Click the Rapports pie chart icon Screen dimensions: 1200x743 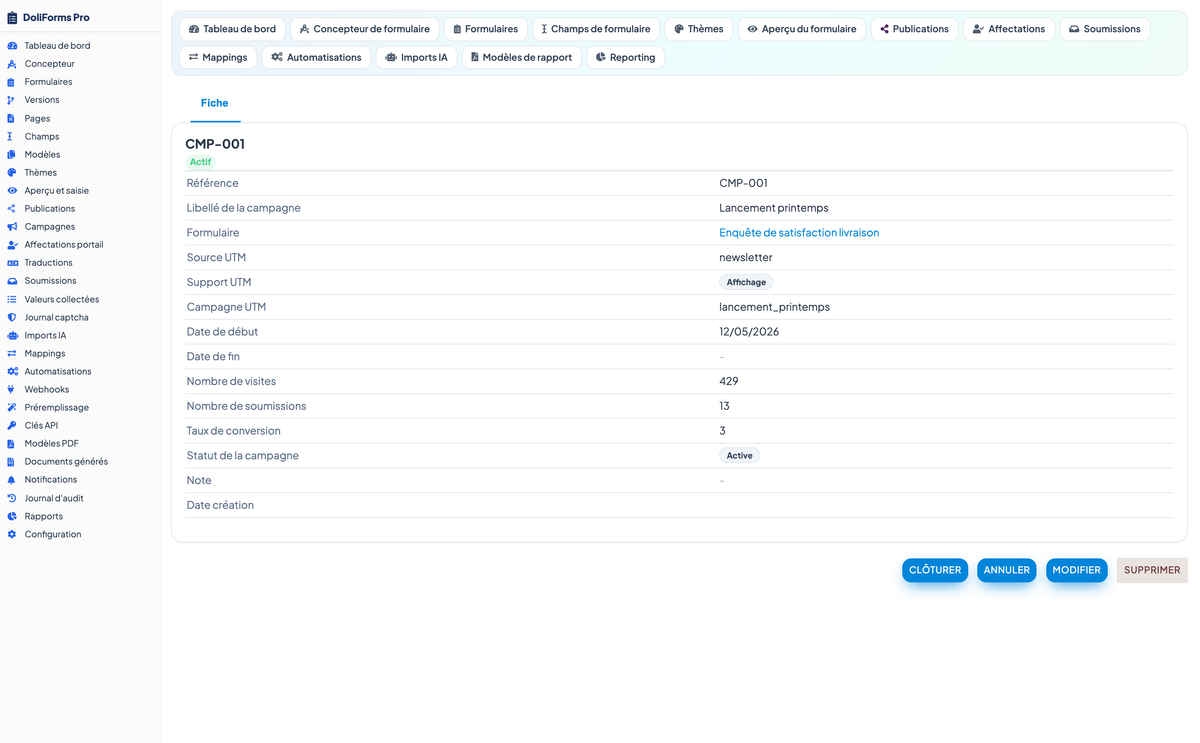point(12,516)
